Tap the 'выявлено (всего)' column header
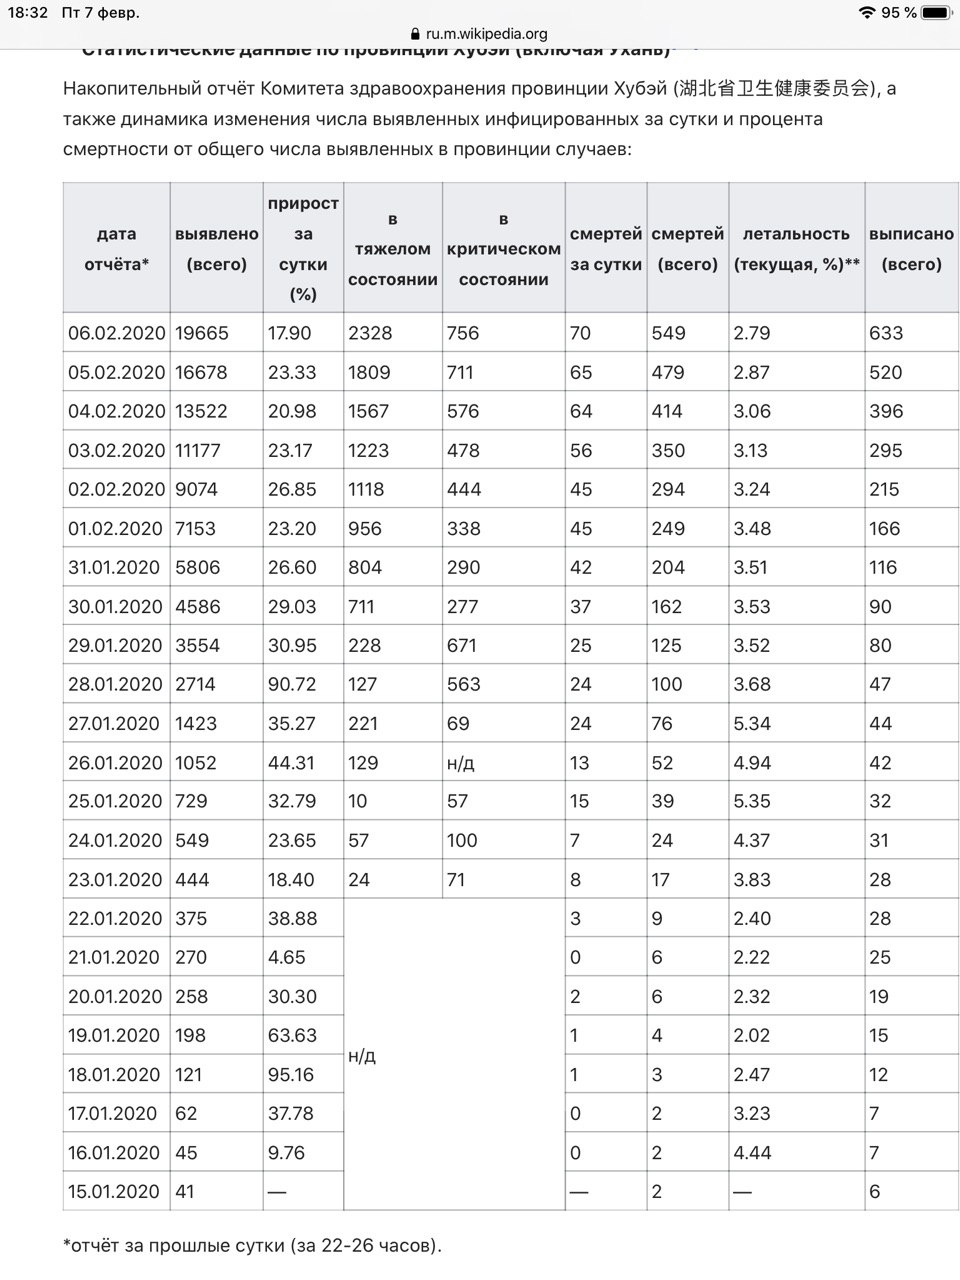Screen dimensions: 960x1280 [216, 249]
